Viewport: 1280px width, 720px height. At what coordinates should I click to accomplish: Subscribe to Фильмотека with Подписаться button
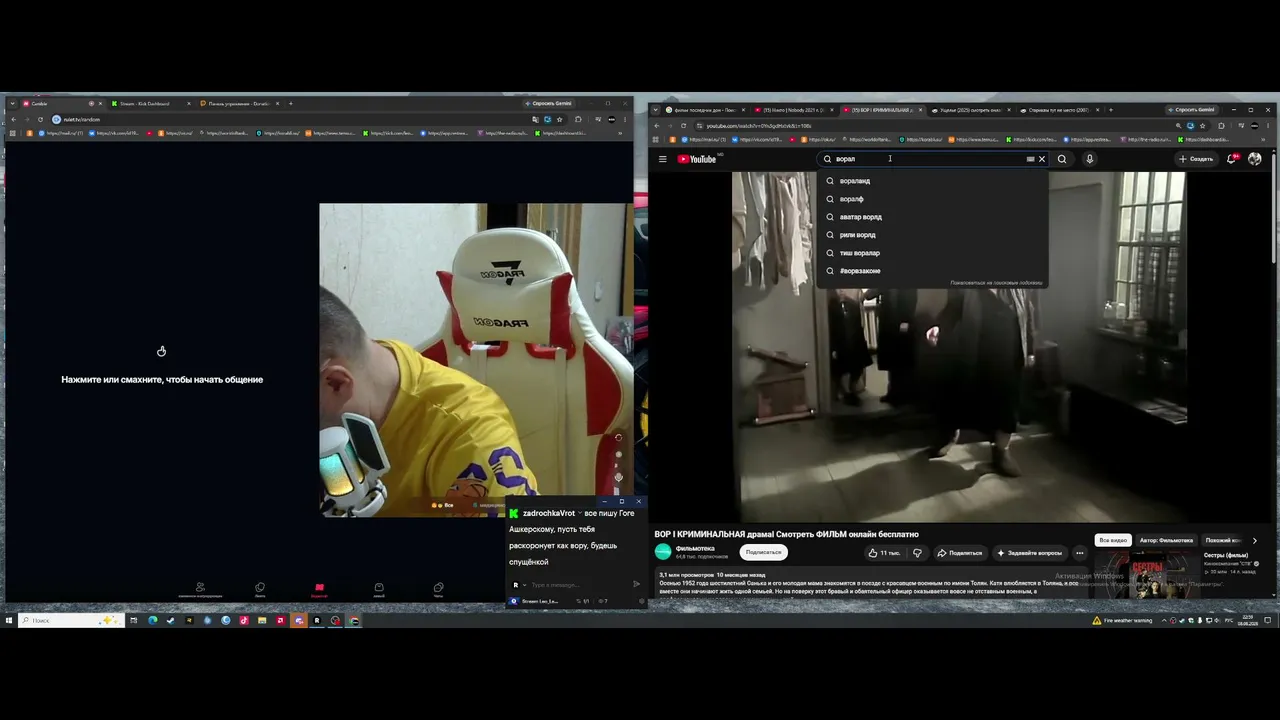pyautogui.click(x=763, y=552)
